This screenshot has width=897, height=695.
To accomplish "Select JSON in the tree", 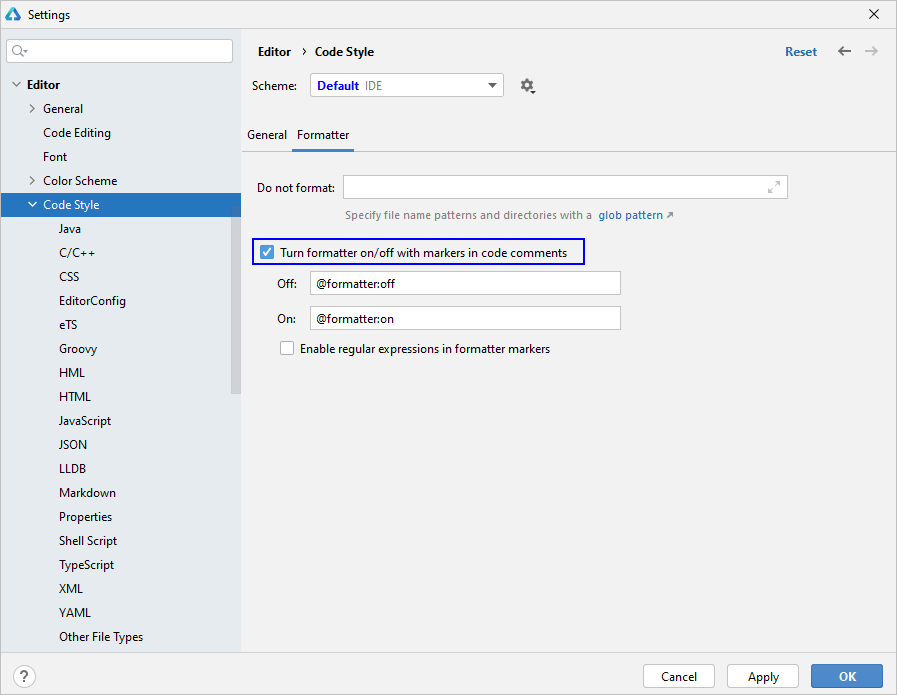I will (x=73, y=445).
